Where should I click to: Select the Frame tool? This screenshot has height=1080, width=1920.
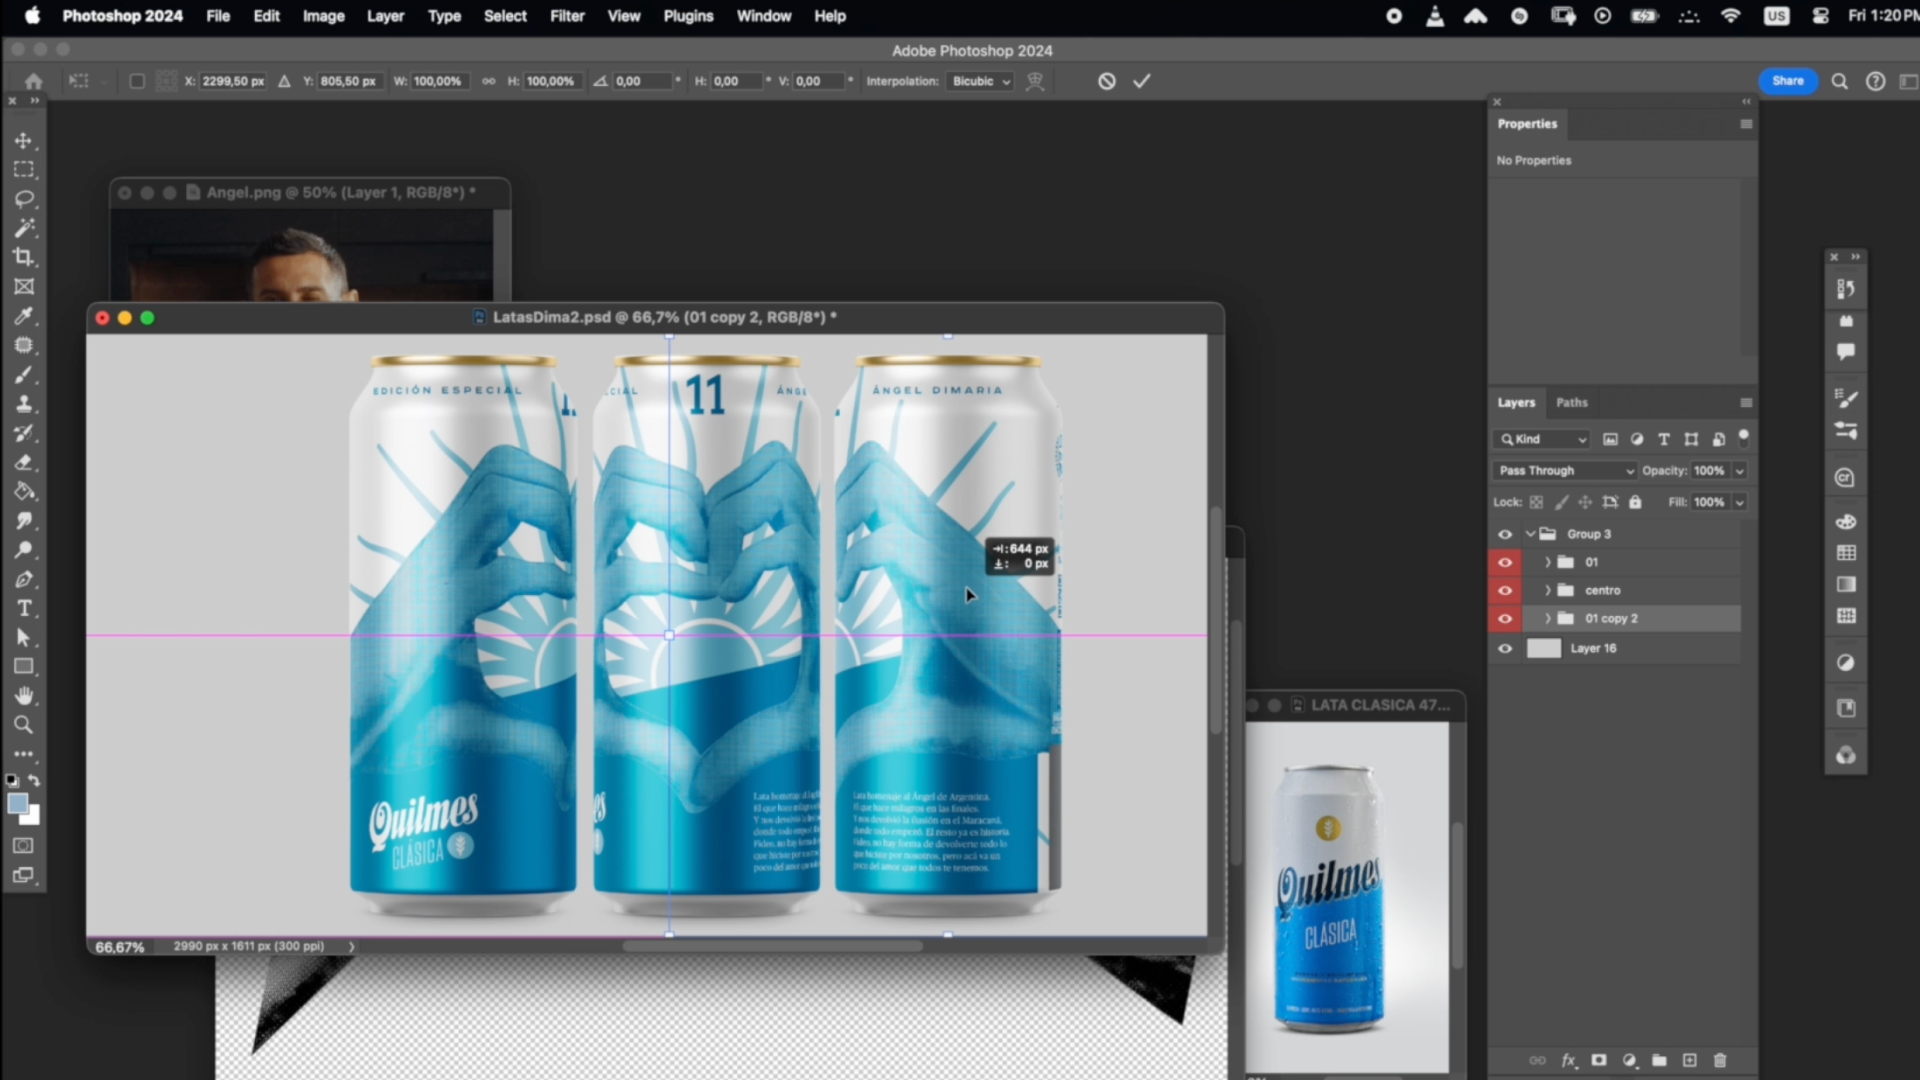[x=24, y=287]
